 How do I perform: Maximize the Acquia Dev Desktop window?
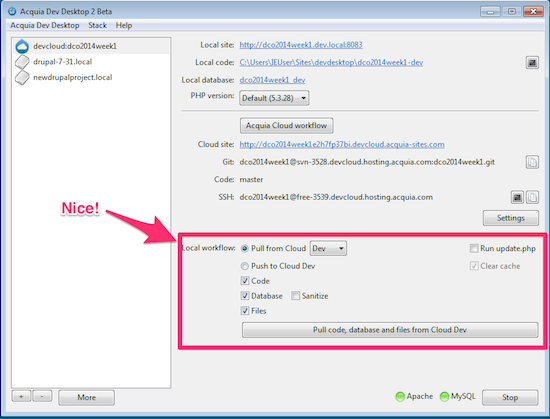tap(512, 12)
